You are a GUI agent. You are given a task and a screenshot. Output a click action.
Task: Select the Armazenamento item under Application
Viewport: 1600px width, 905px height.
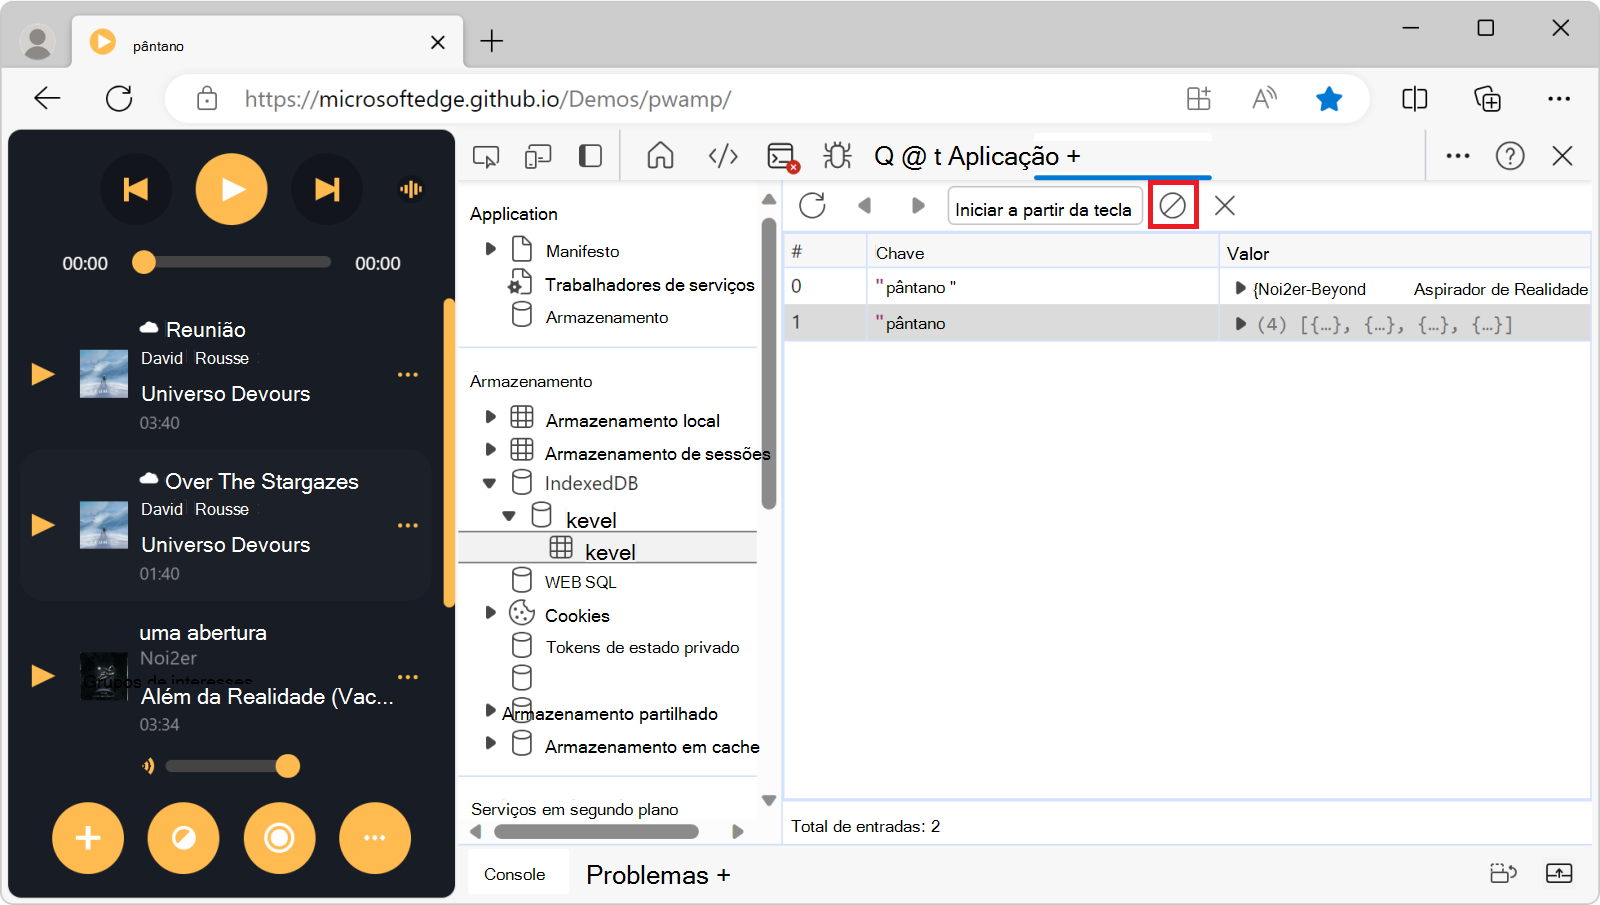(x=606, y=317)
